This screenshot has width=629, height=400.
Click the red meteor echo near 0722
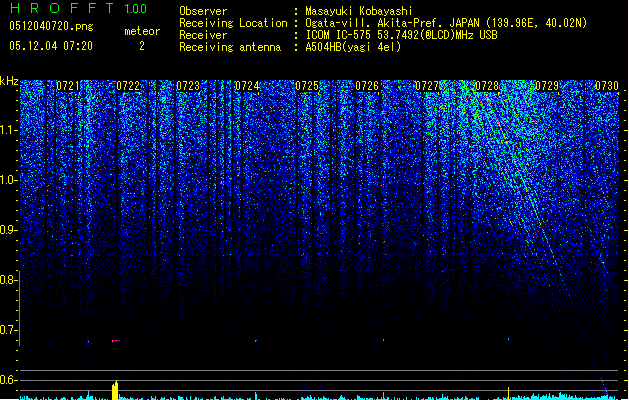tap(116, 341)
